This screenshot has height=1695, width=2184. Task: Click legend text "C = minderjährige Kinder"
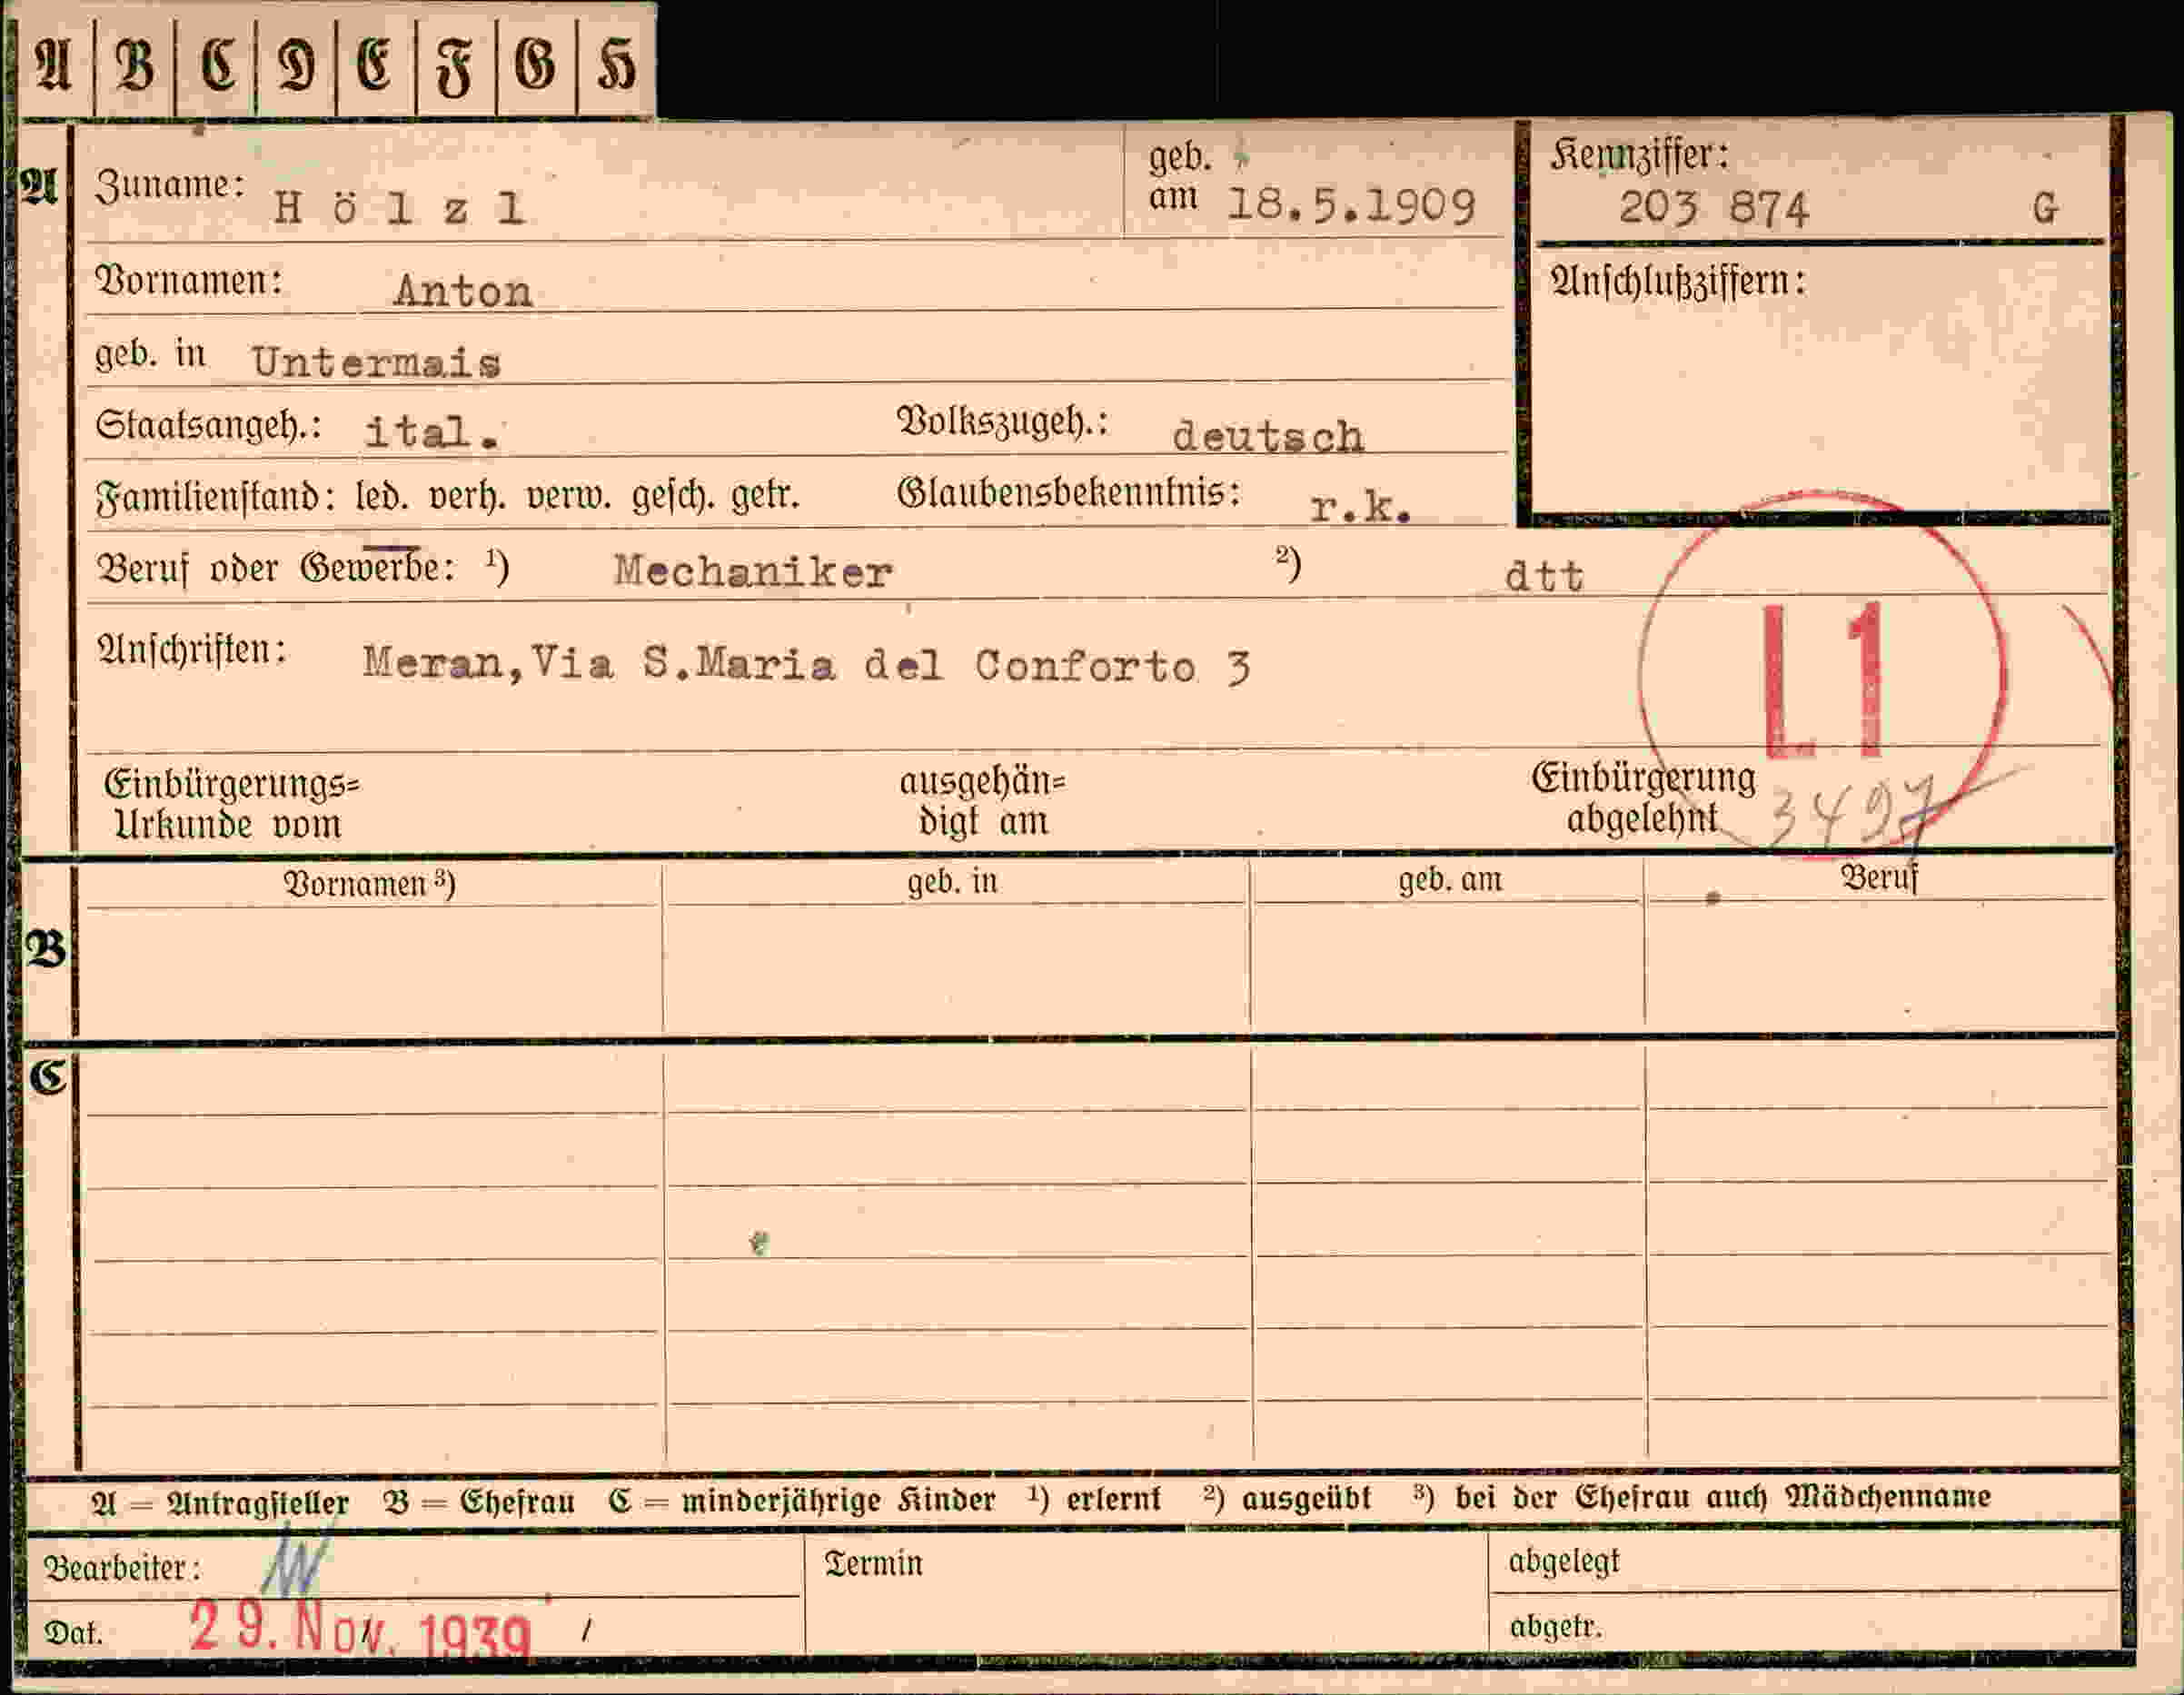pos(802,1500)
